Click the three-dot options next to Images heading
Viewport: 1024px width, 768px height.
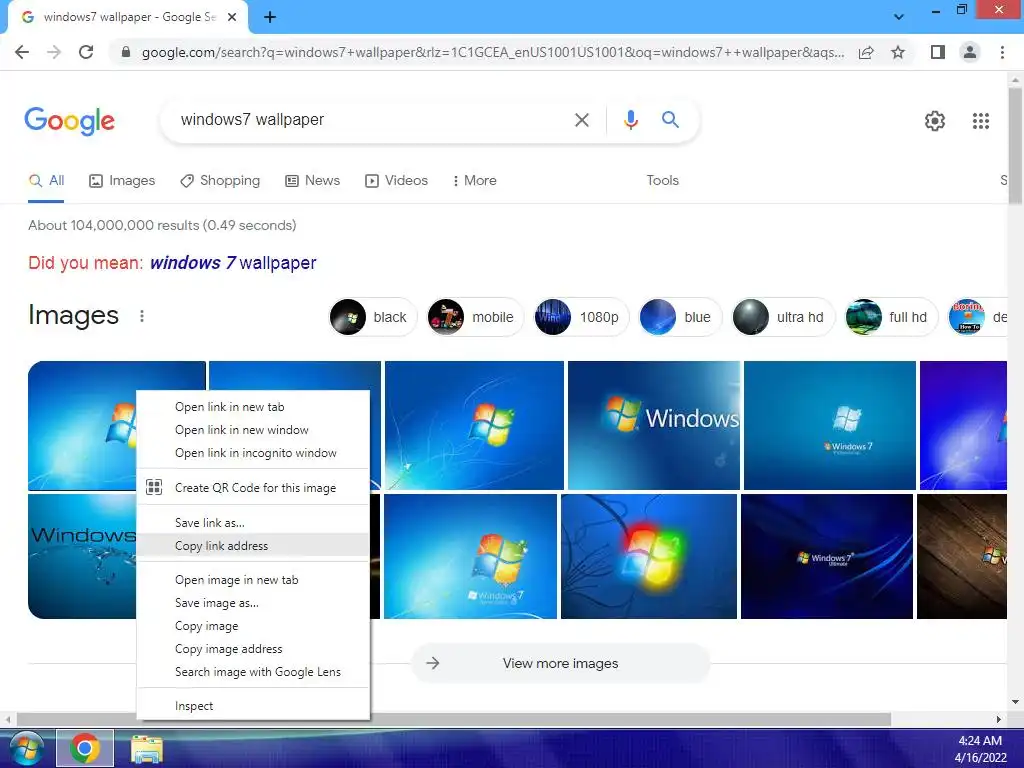(142, 316)
